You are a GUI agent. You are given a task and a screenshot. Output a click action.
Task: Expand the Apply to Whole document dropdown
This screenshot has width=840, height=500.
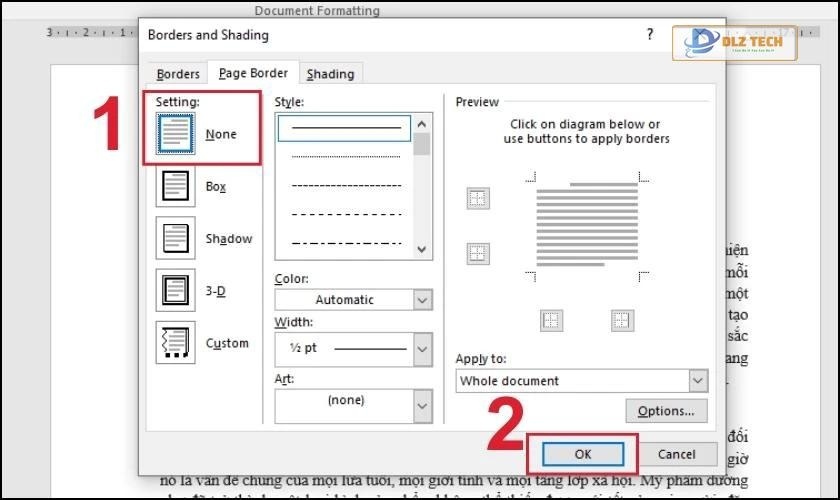(x=698, y=381)
